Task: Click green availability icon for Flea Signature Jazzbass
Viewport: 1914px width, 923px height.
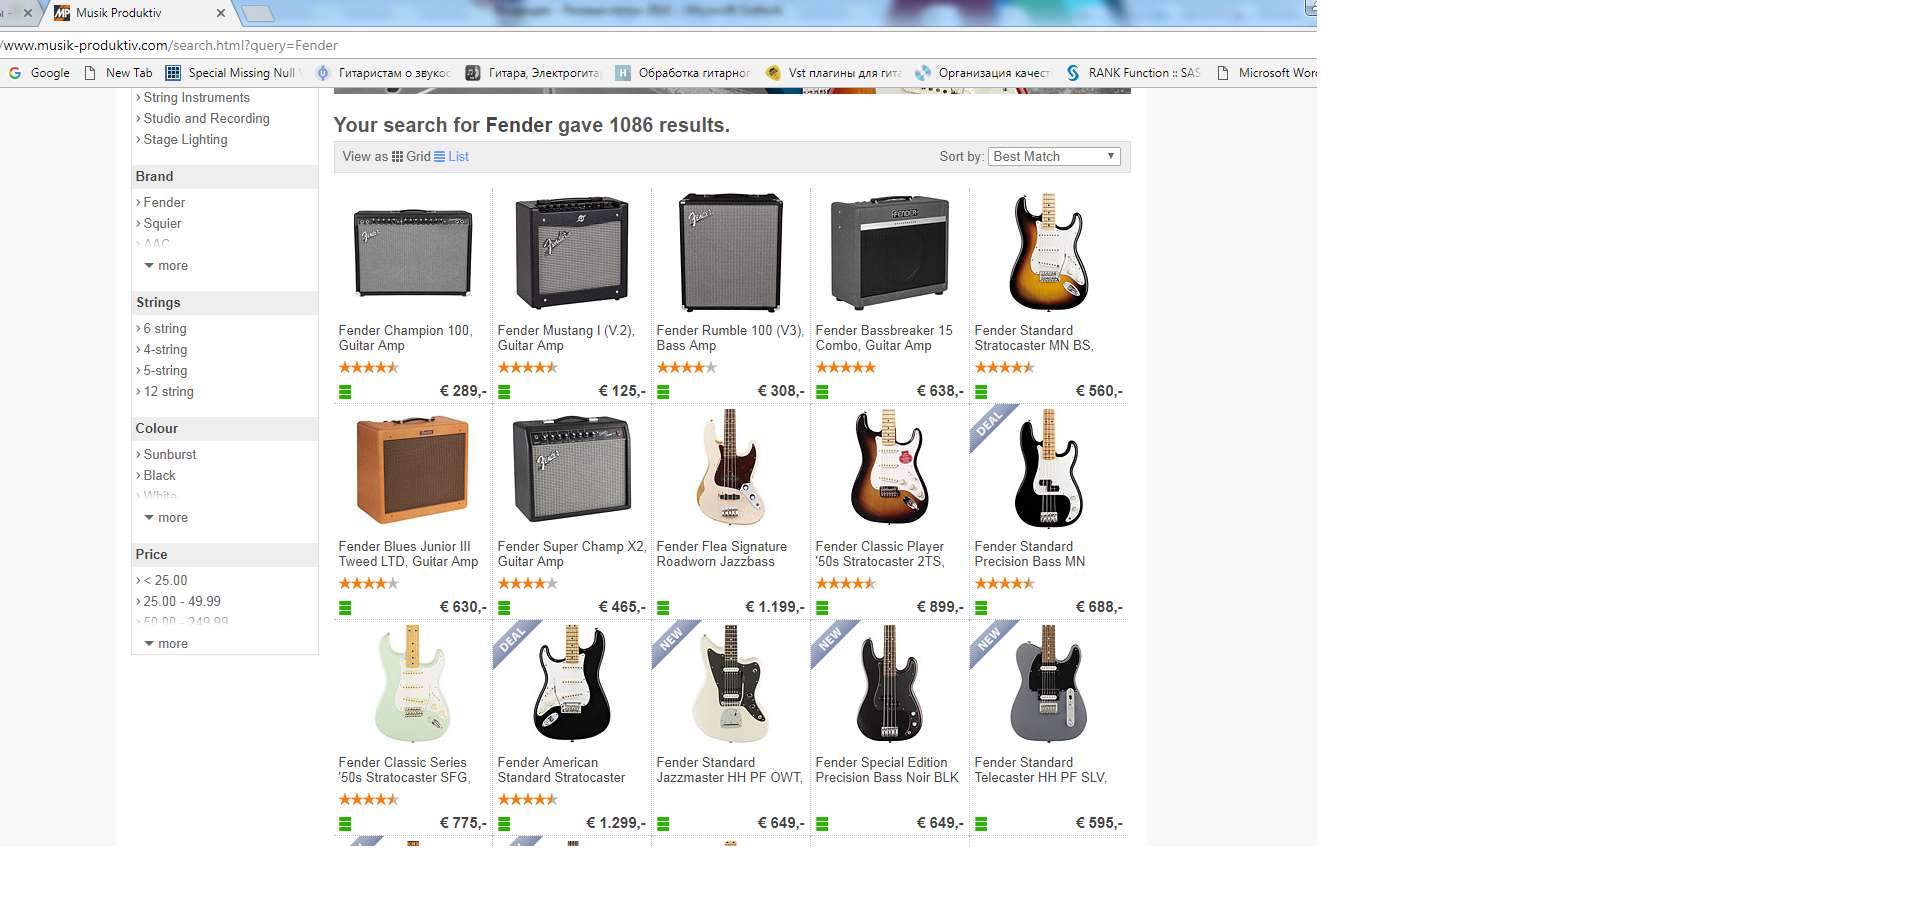Action: pos(663,608)
